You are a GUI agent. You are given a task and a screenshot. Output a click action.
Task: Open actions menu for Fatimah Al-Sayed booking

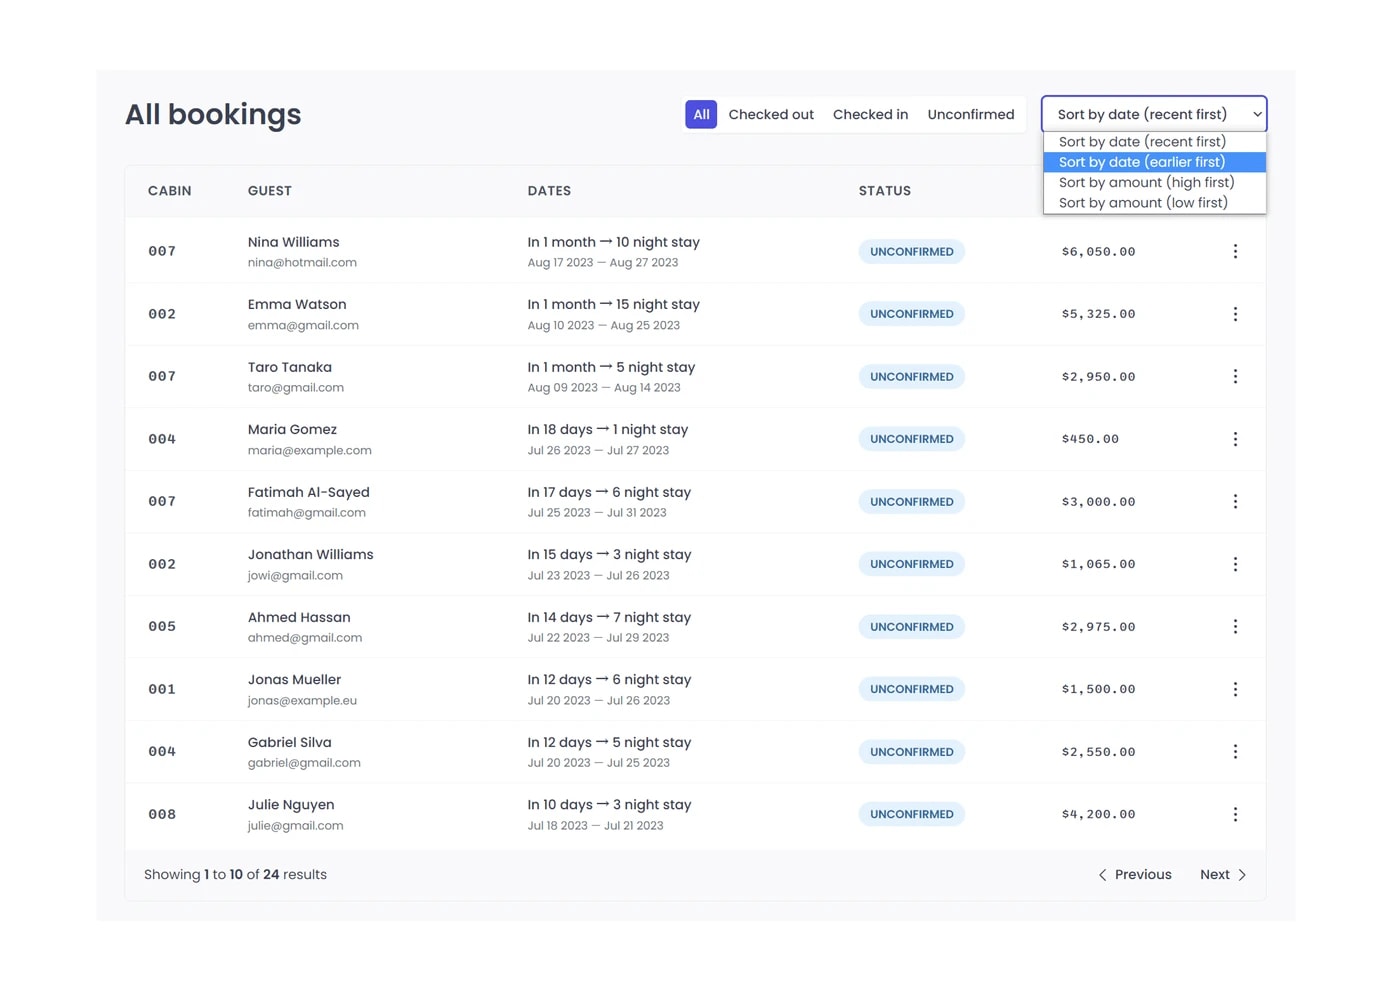tap(1235, 502)
